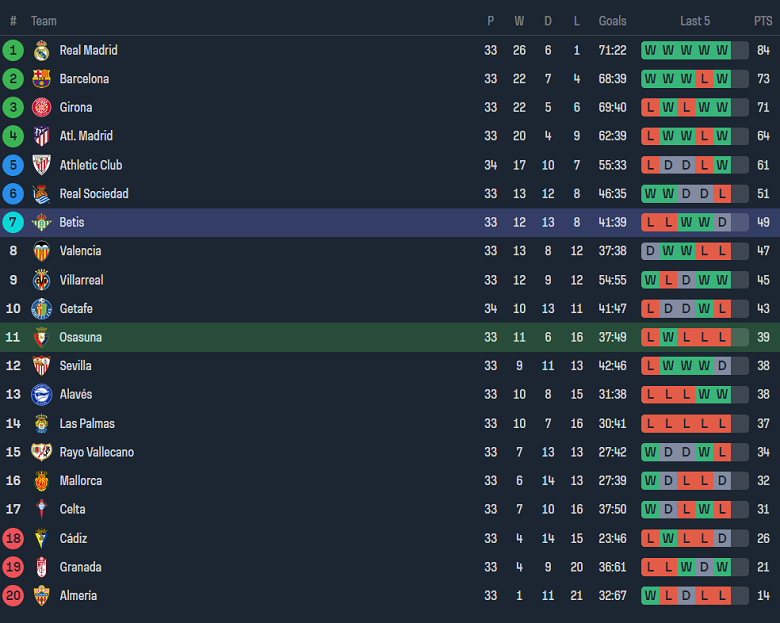This screenshot has height=623, width=780.
Task: Open the Rayo Vallecano team row
Action: pyautogui.click(x=96, y=452)
